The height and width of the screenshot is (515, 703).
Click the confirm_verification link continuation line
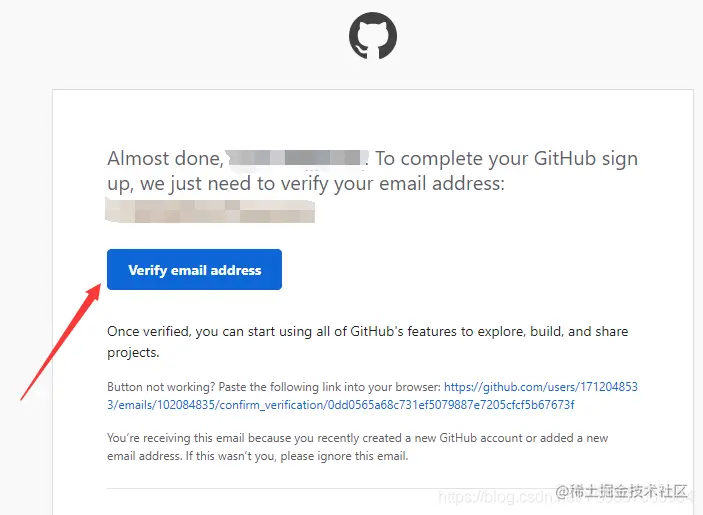[x=341, y=405]
